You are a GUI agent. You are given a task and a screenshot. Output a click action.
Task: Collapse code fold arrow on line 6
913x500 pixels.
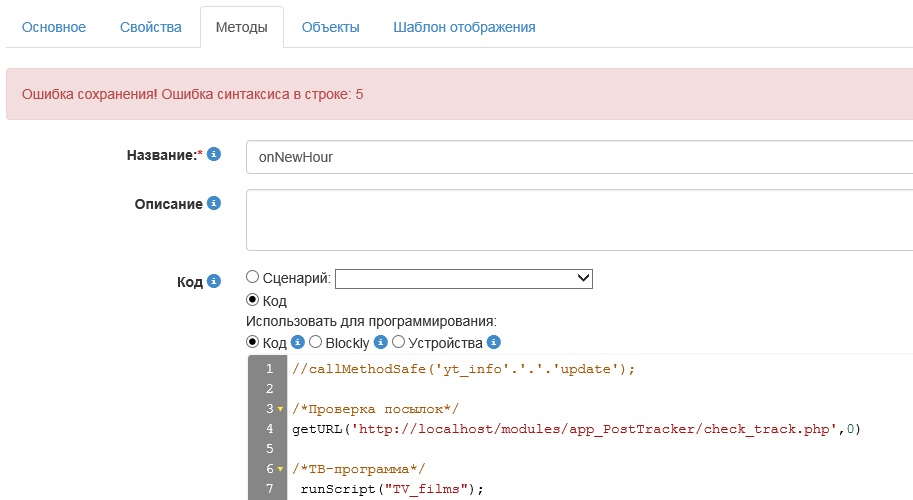(280, 469)
